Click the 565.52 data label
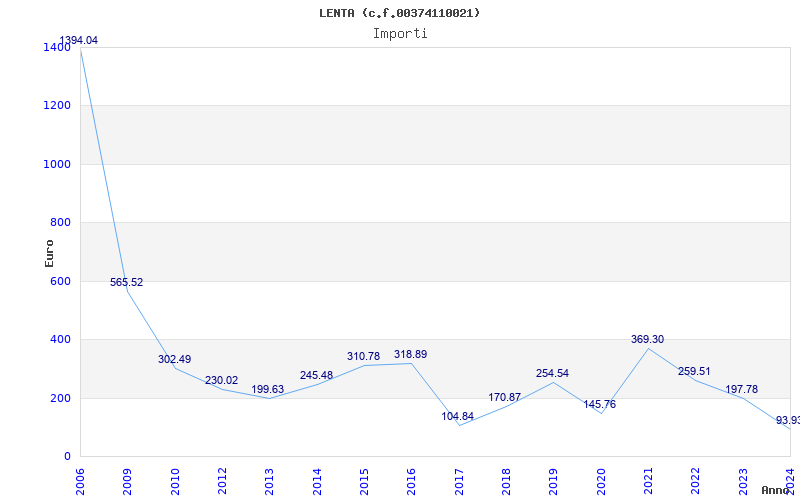The height and width of the screenshot is (500, 800). pyautogui.click(x=127, y=282)
